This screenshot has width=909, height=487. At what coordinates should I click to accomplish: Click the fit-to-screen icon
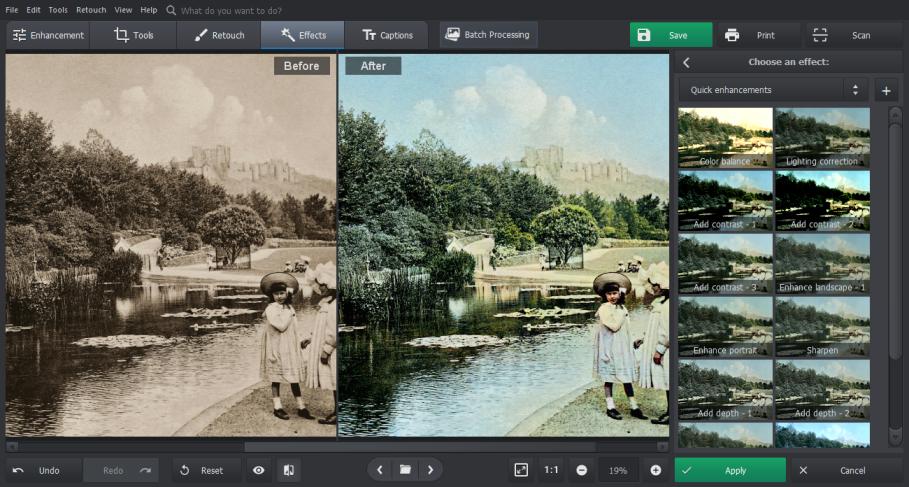click(521, 470)
